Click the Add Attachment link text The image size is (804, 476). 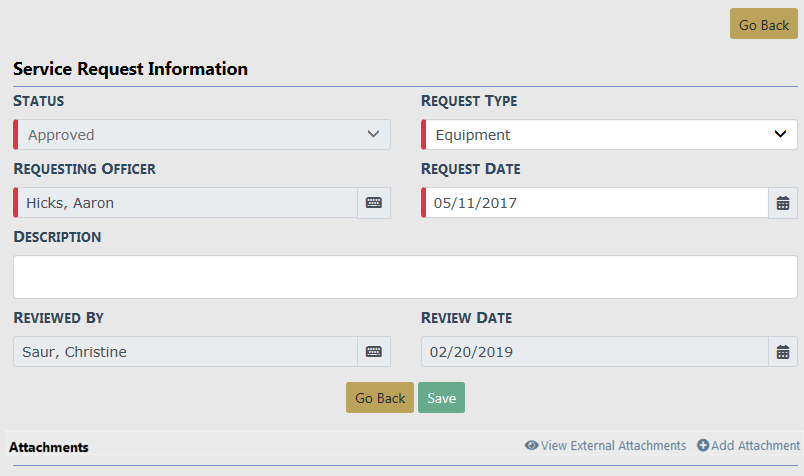[756, 446]
